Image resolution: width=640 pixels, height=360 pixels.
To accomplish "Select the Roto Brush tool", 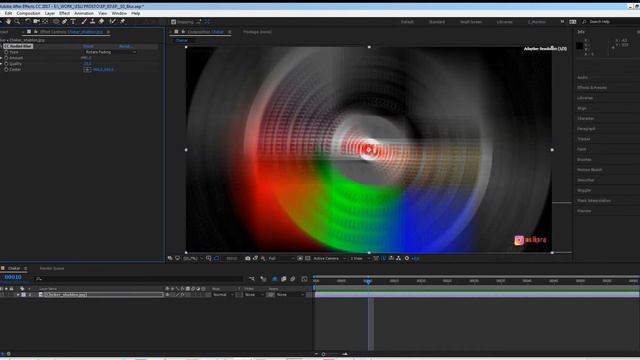I will 112,21.
